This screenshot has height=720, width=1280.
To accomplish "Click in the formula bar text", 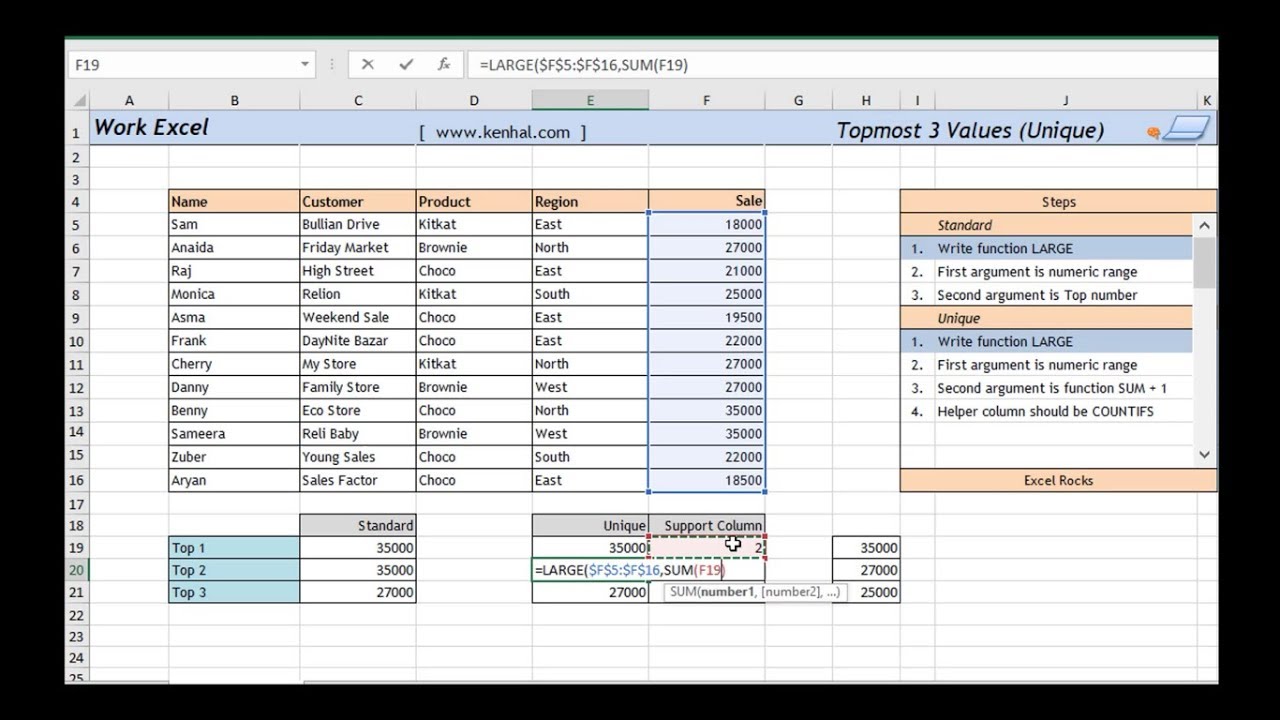I will (x=840, y=64).
